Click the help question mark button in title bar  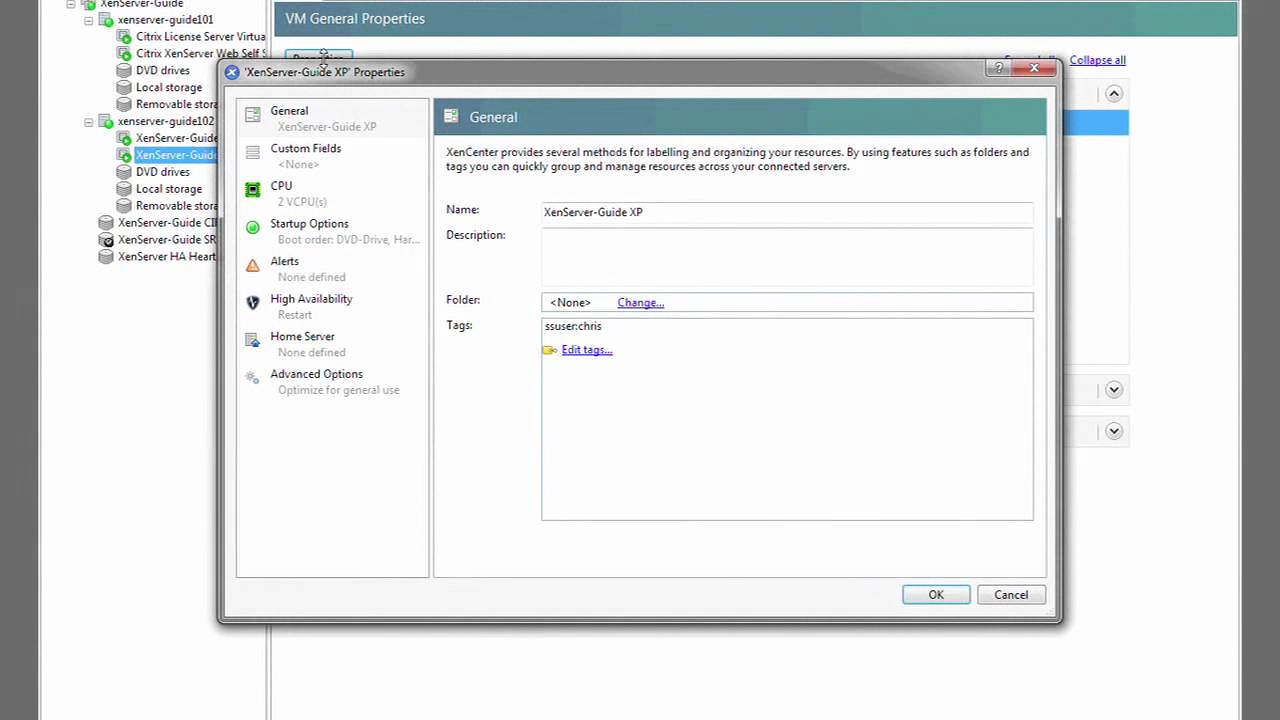point(998,68)
